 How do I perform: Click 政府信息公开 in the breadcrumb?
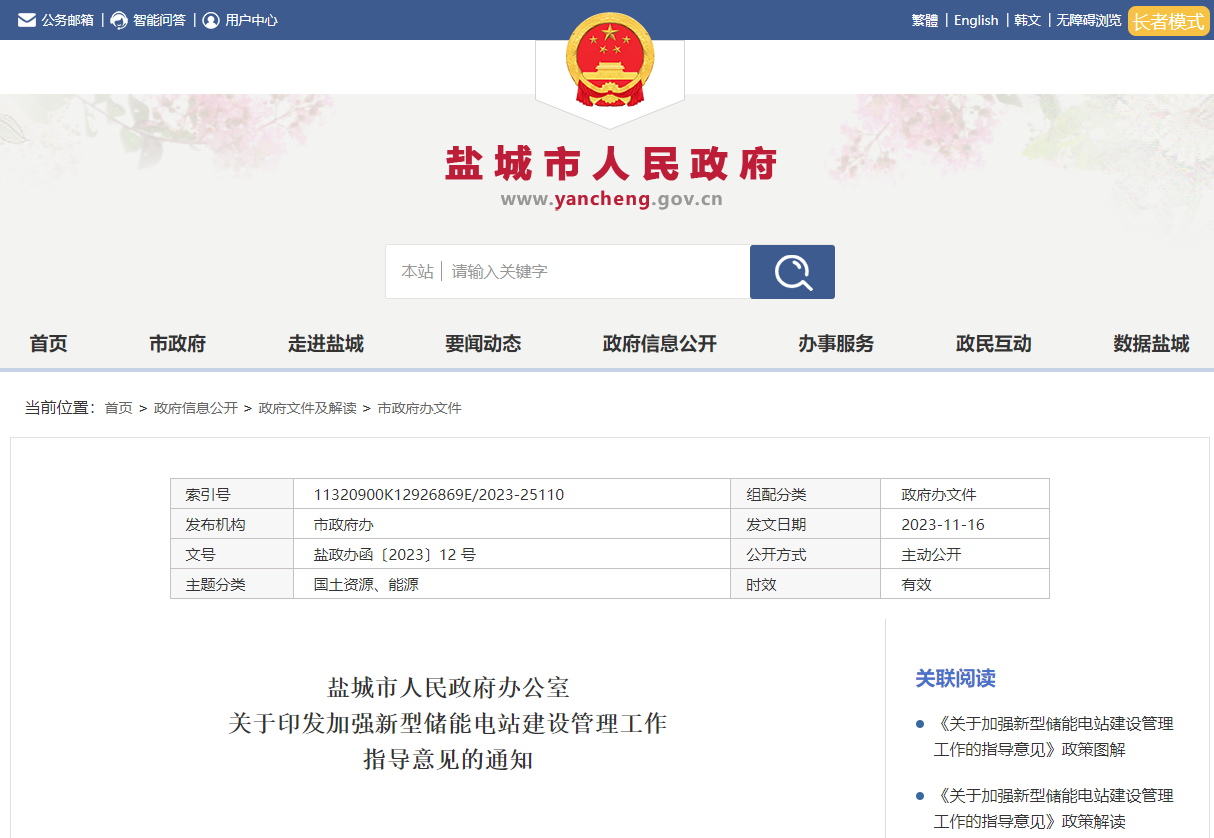pyautogui.click(x=196, y=408)
